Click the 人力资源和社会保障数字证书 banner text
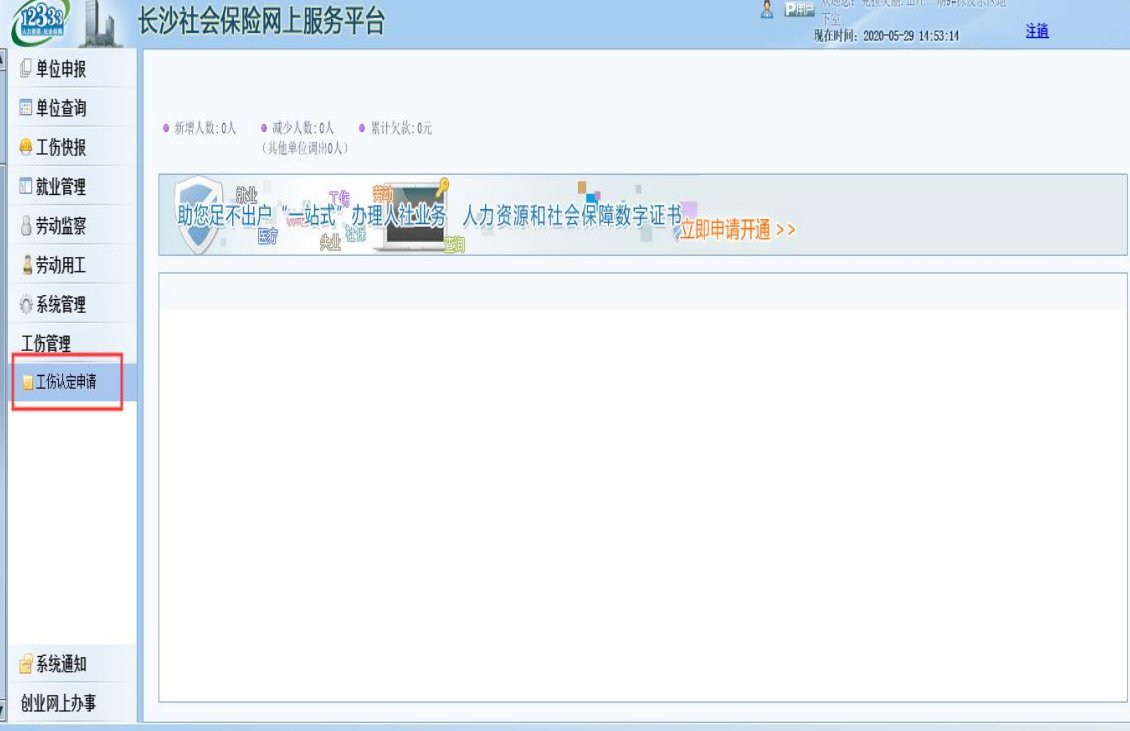1130x731 pixels. coord(572,215)
